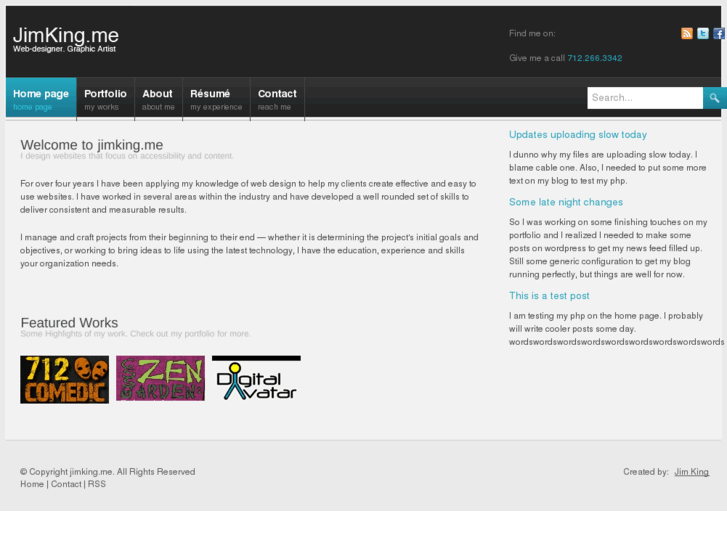Image resolution: width=727 pixels, height=545 pixels.
Task: Click the Find me on: label
Action: [532, 33]
